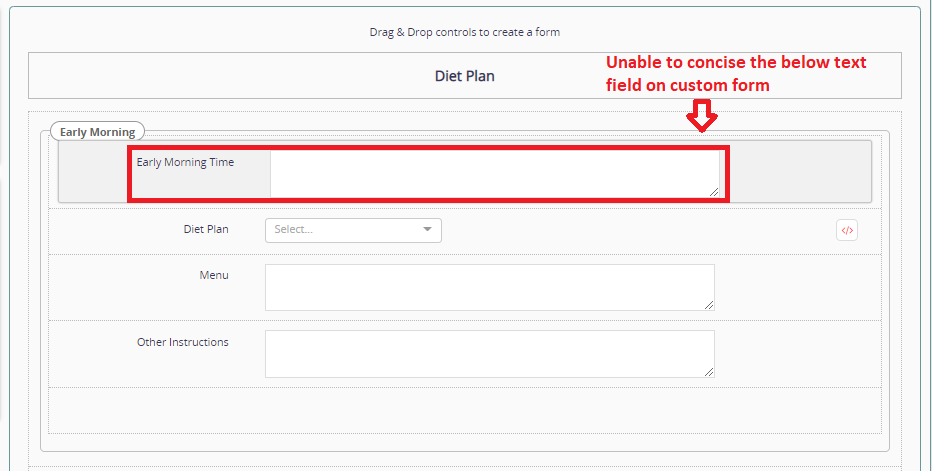Screen dimensions: 932x471
Task: Focus the Menu text area
Action: point(489,287)
